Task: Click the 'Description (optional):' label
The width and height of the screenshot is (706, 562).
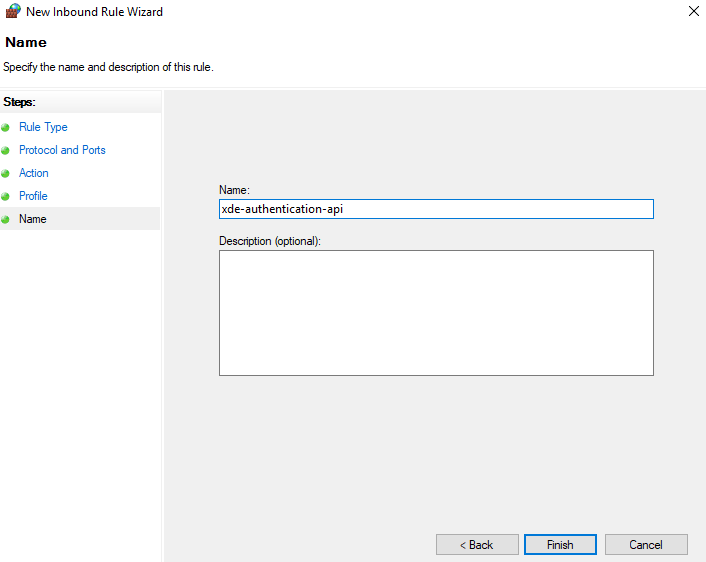Action: [270, 241]
